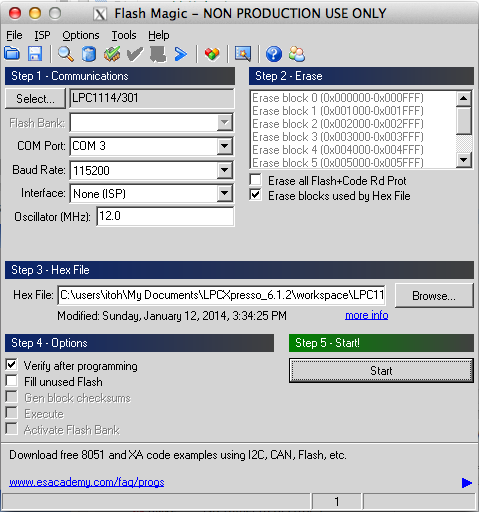Click erase list scroll up arrow

[x=463, y=98]
